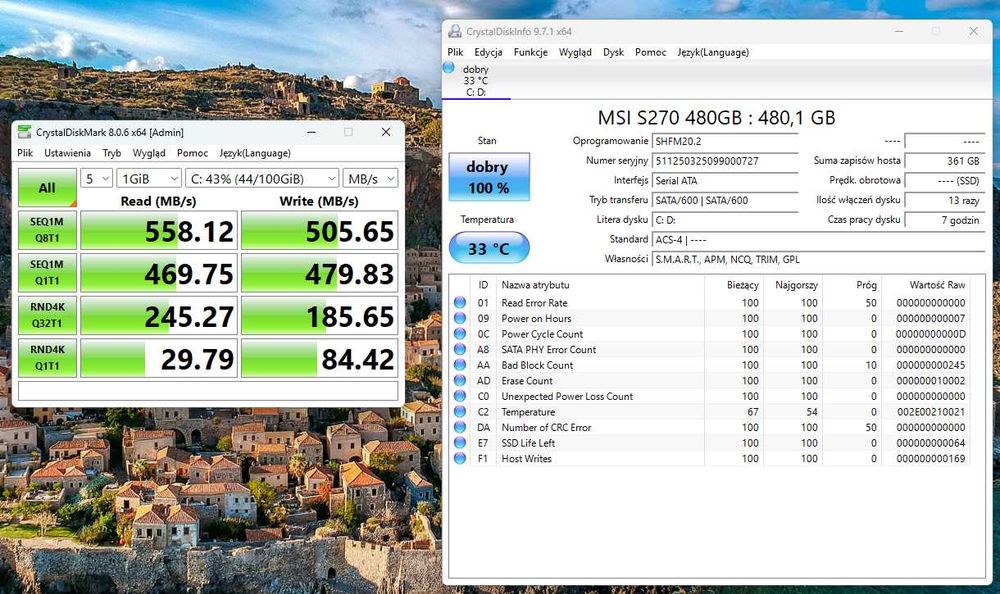Open Plik menu in CrystalDiskMark

pos(26,153)
